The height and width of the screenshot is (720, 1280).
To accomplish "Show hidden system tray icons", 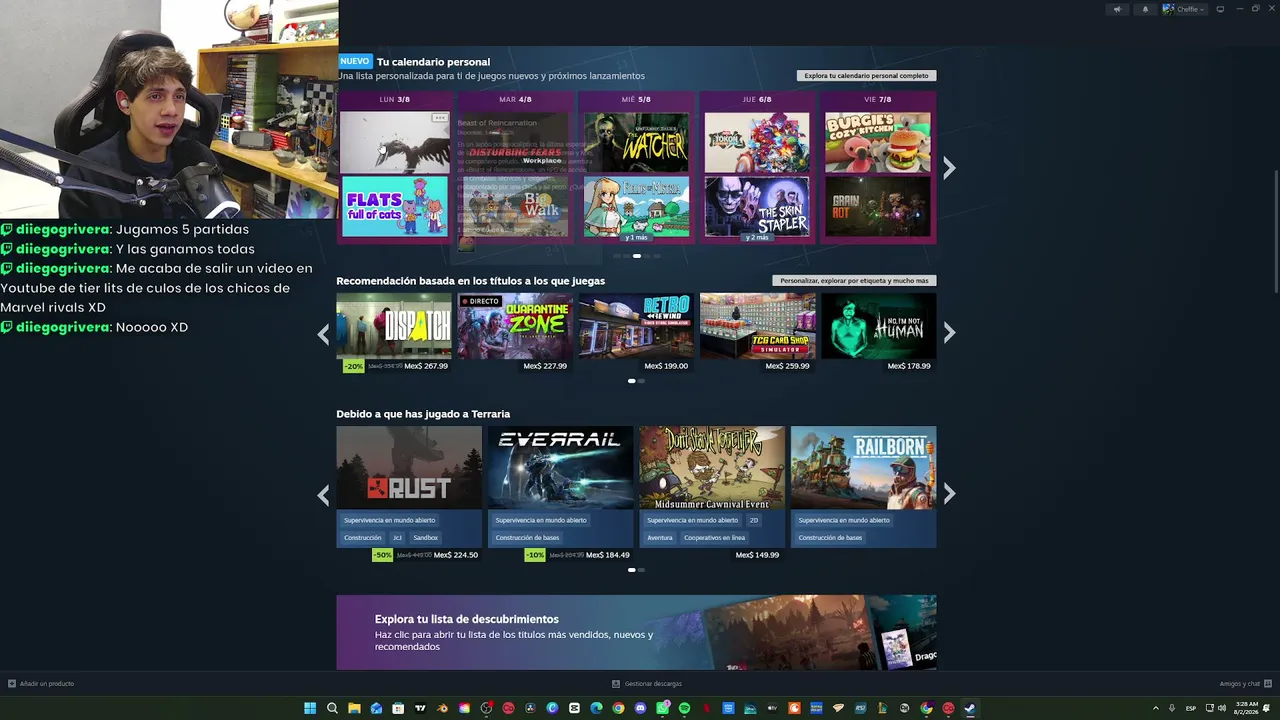I will point(1156,708).
